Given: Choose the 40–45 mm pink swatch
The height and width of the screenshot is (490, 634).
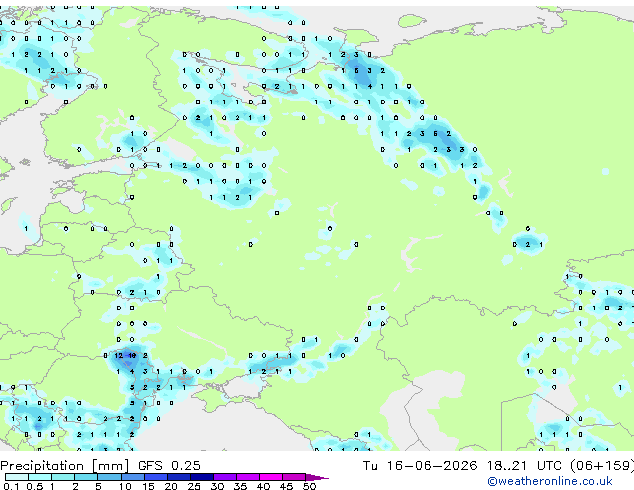Looking at the screenshot, I should tap(271, 477).
